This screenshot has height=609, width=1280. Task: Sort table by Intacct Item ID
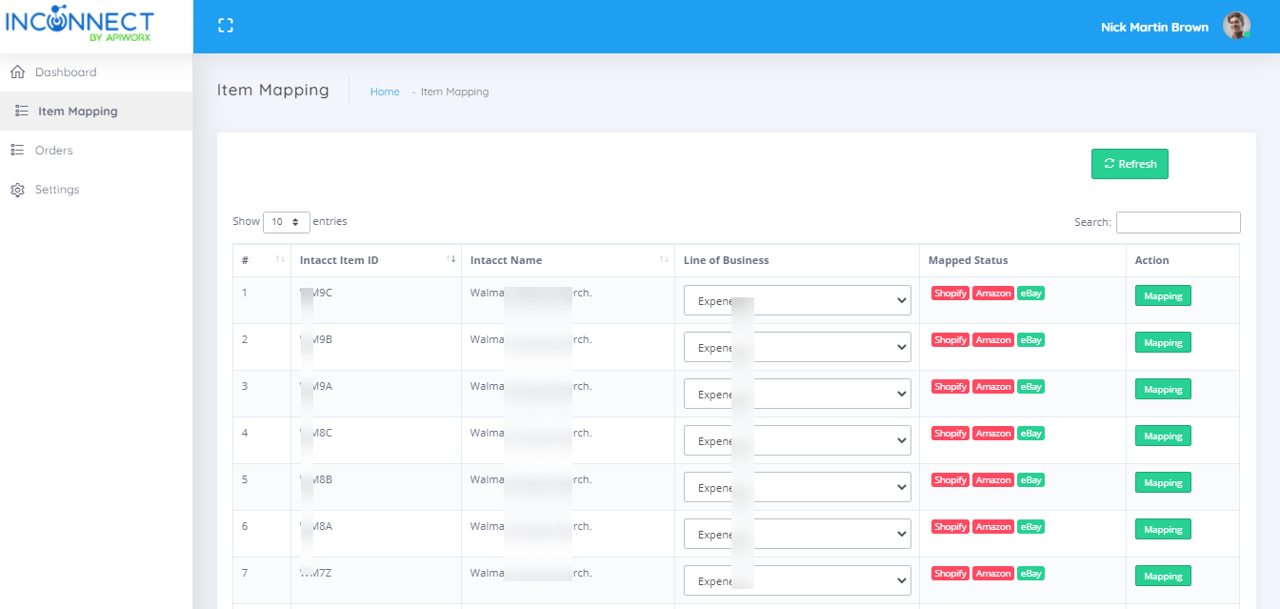(x=451, y=260)
